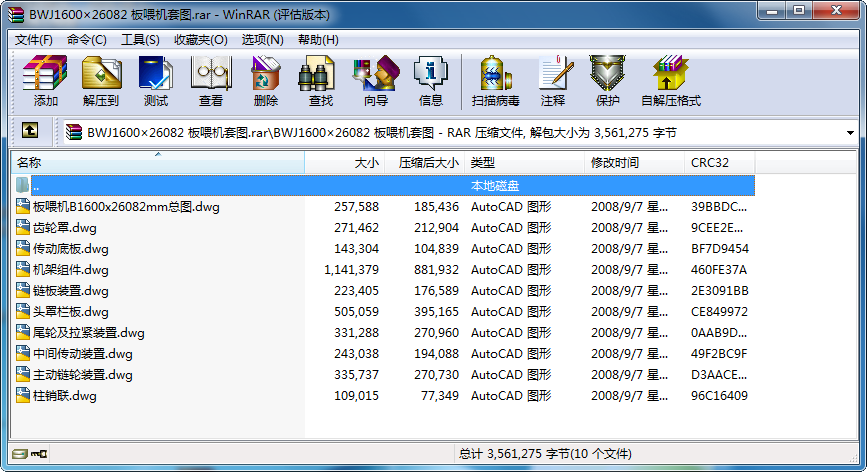The image size is (867, 472).
Task: Select file 柱销联.dwg in list
Action: 65,396
